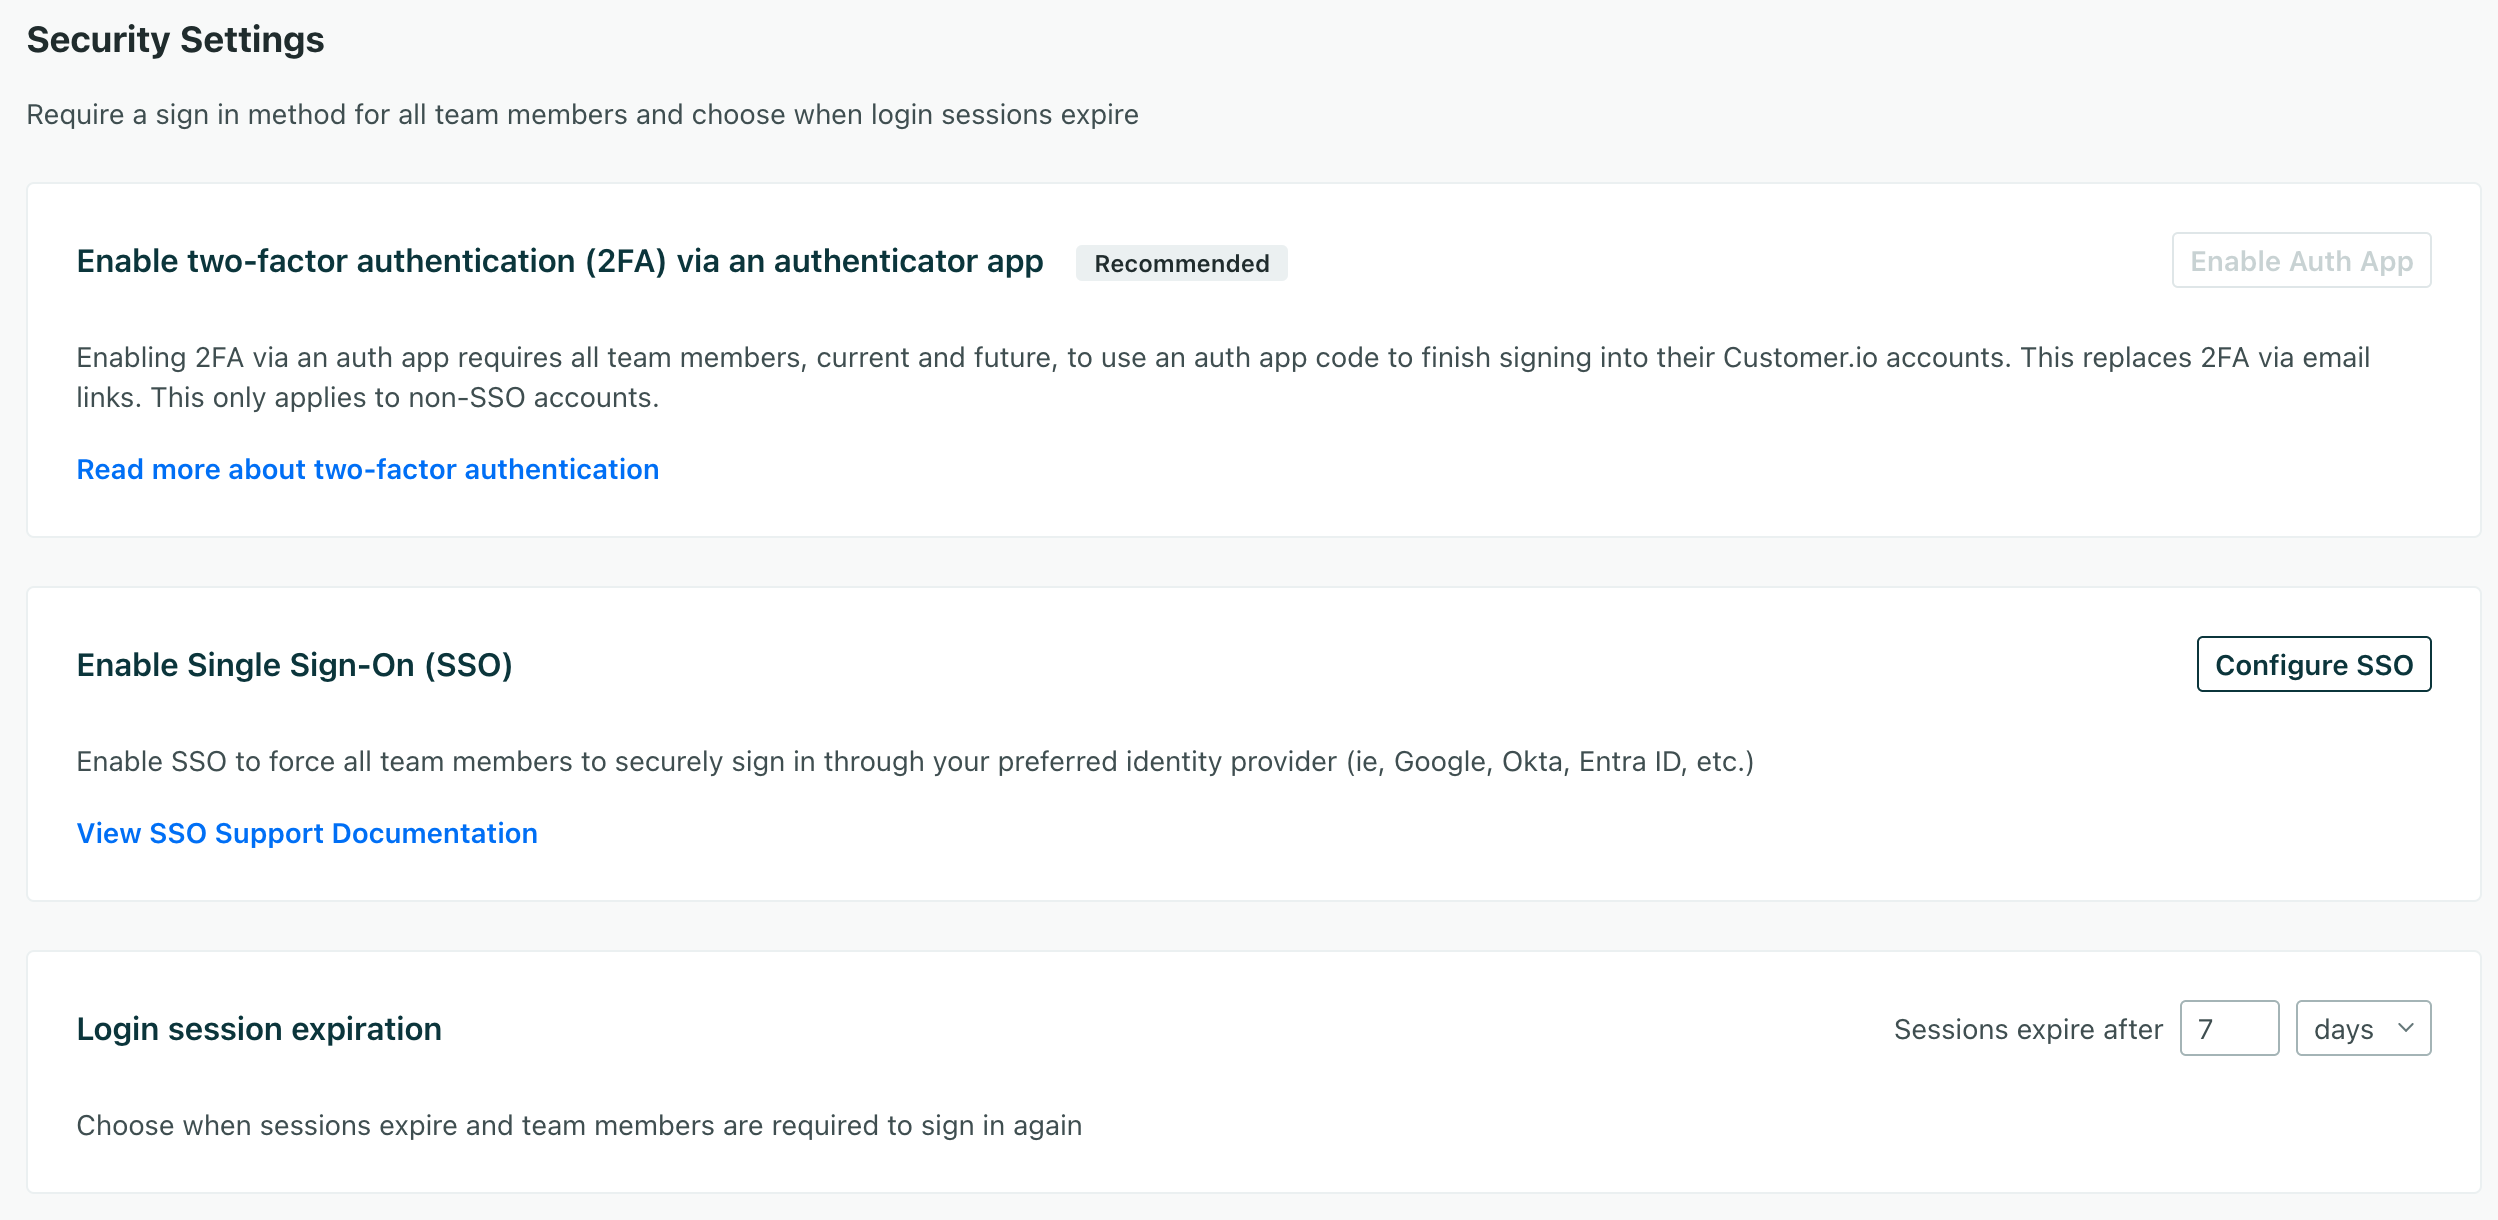Click the Enable Auth App button
This screenshot has width=2498, height=1220.
tap(2300, 261)
